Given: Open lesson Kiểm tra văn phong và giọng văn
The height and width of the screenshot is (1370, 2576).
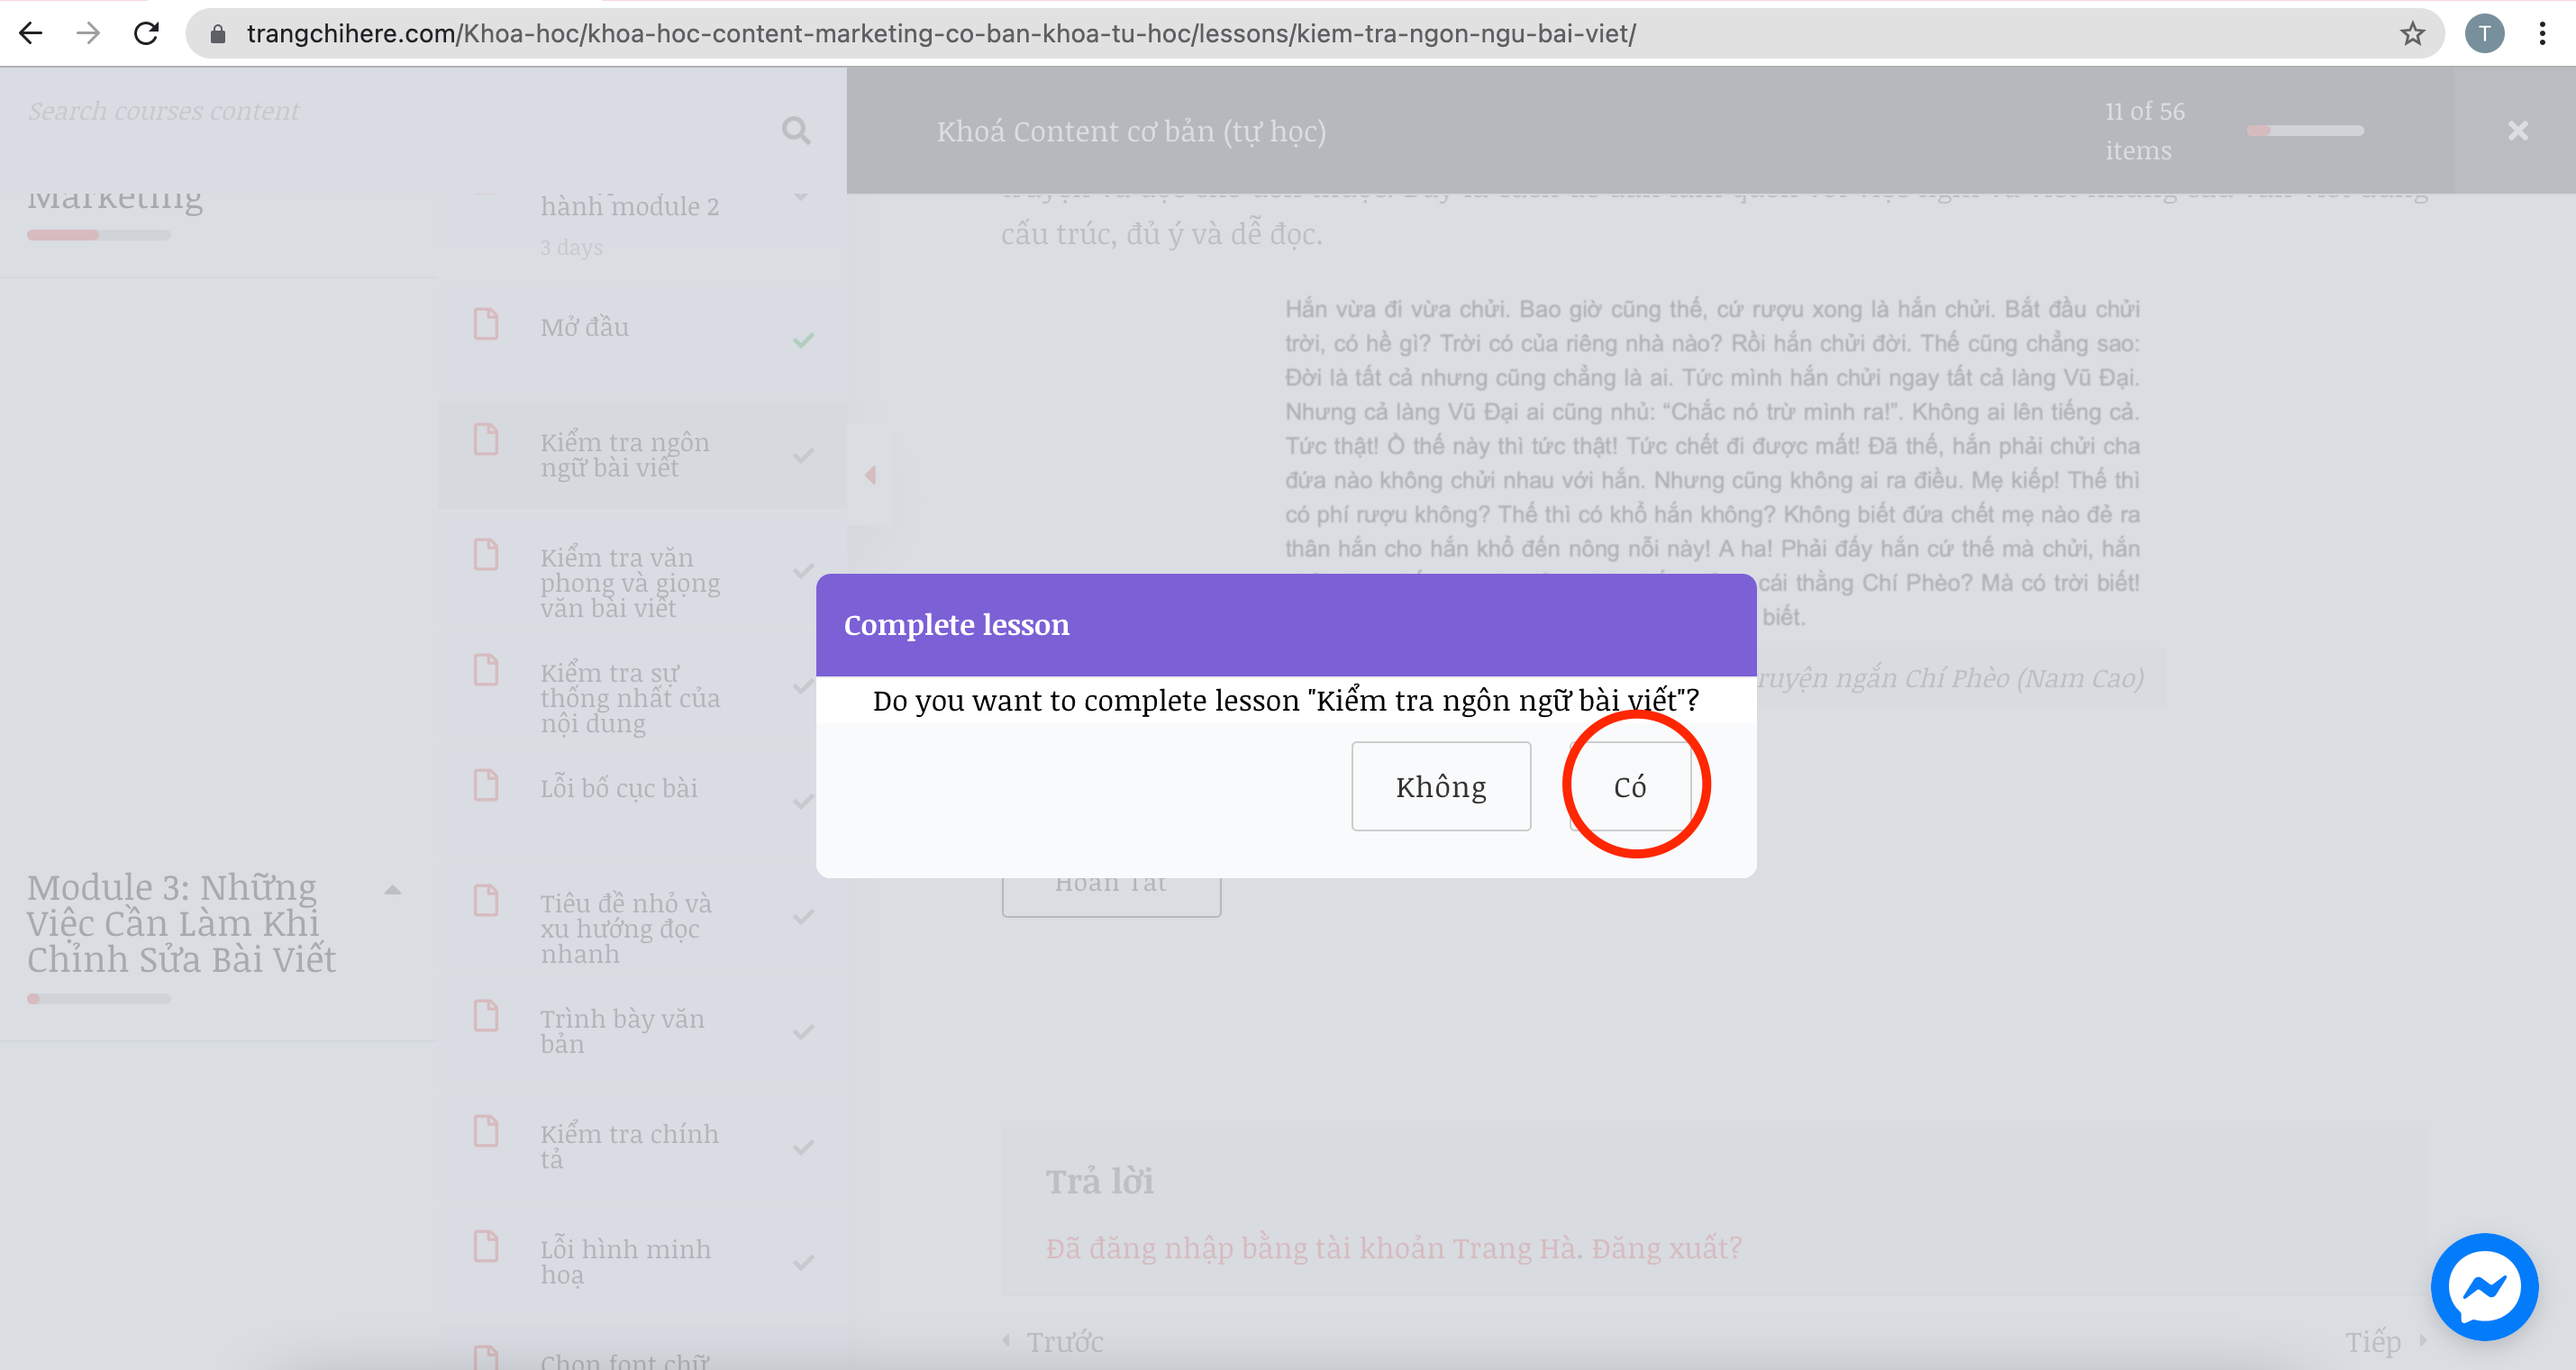Looking at the screenshot, I should point(630,583).
